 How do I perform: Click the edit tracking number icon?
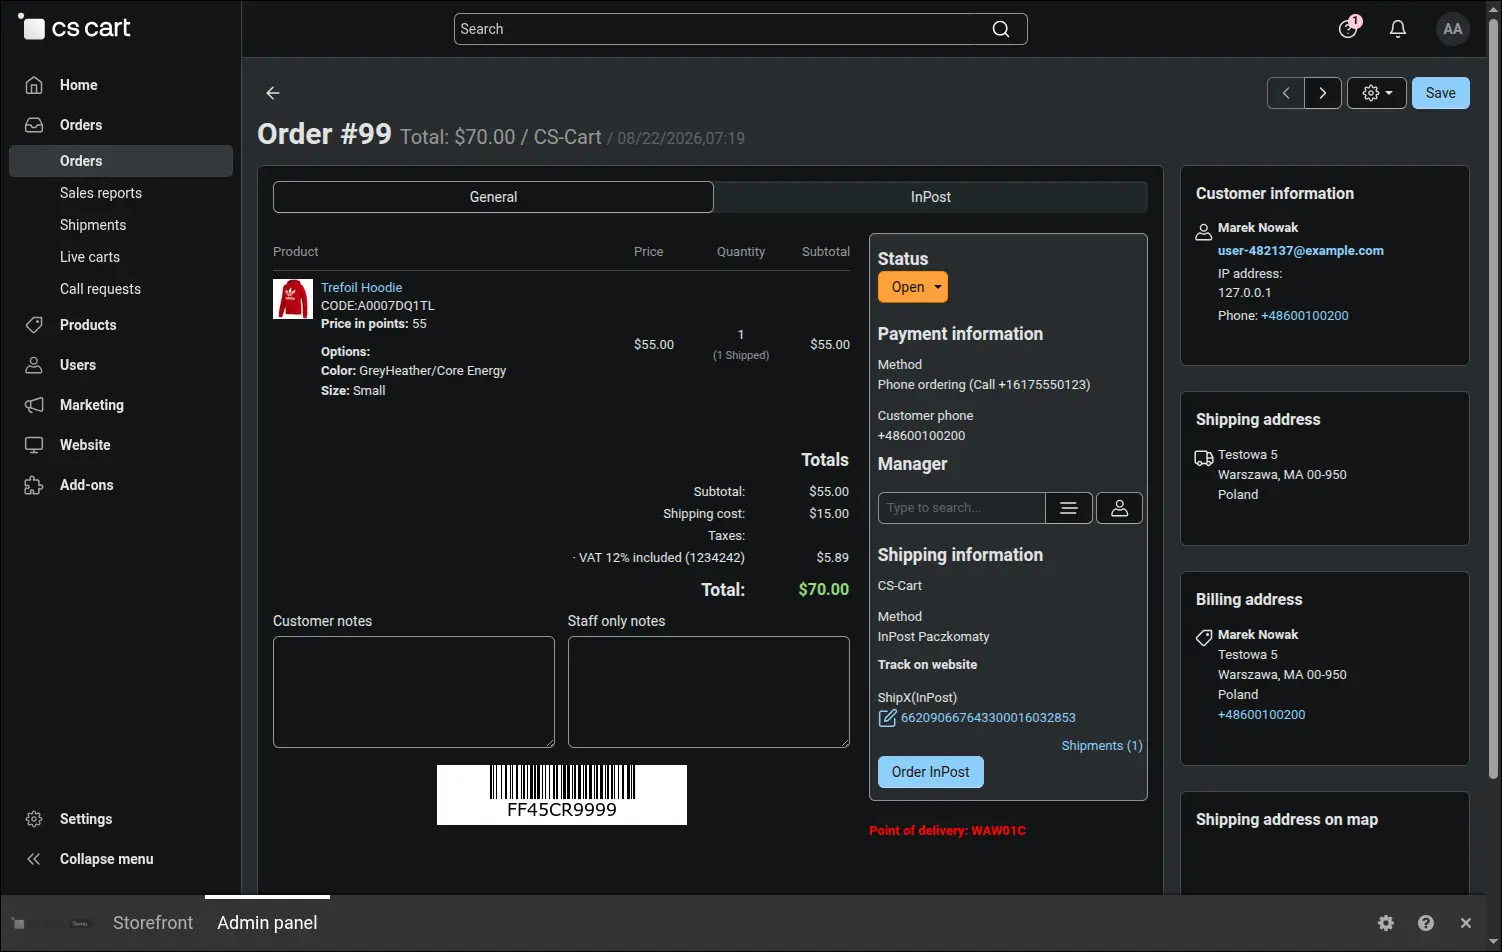click(x=887, y=718)
